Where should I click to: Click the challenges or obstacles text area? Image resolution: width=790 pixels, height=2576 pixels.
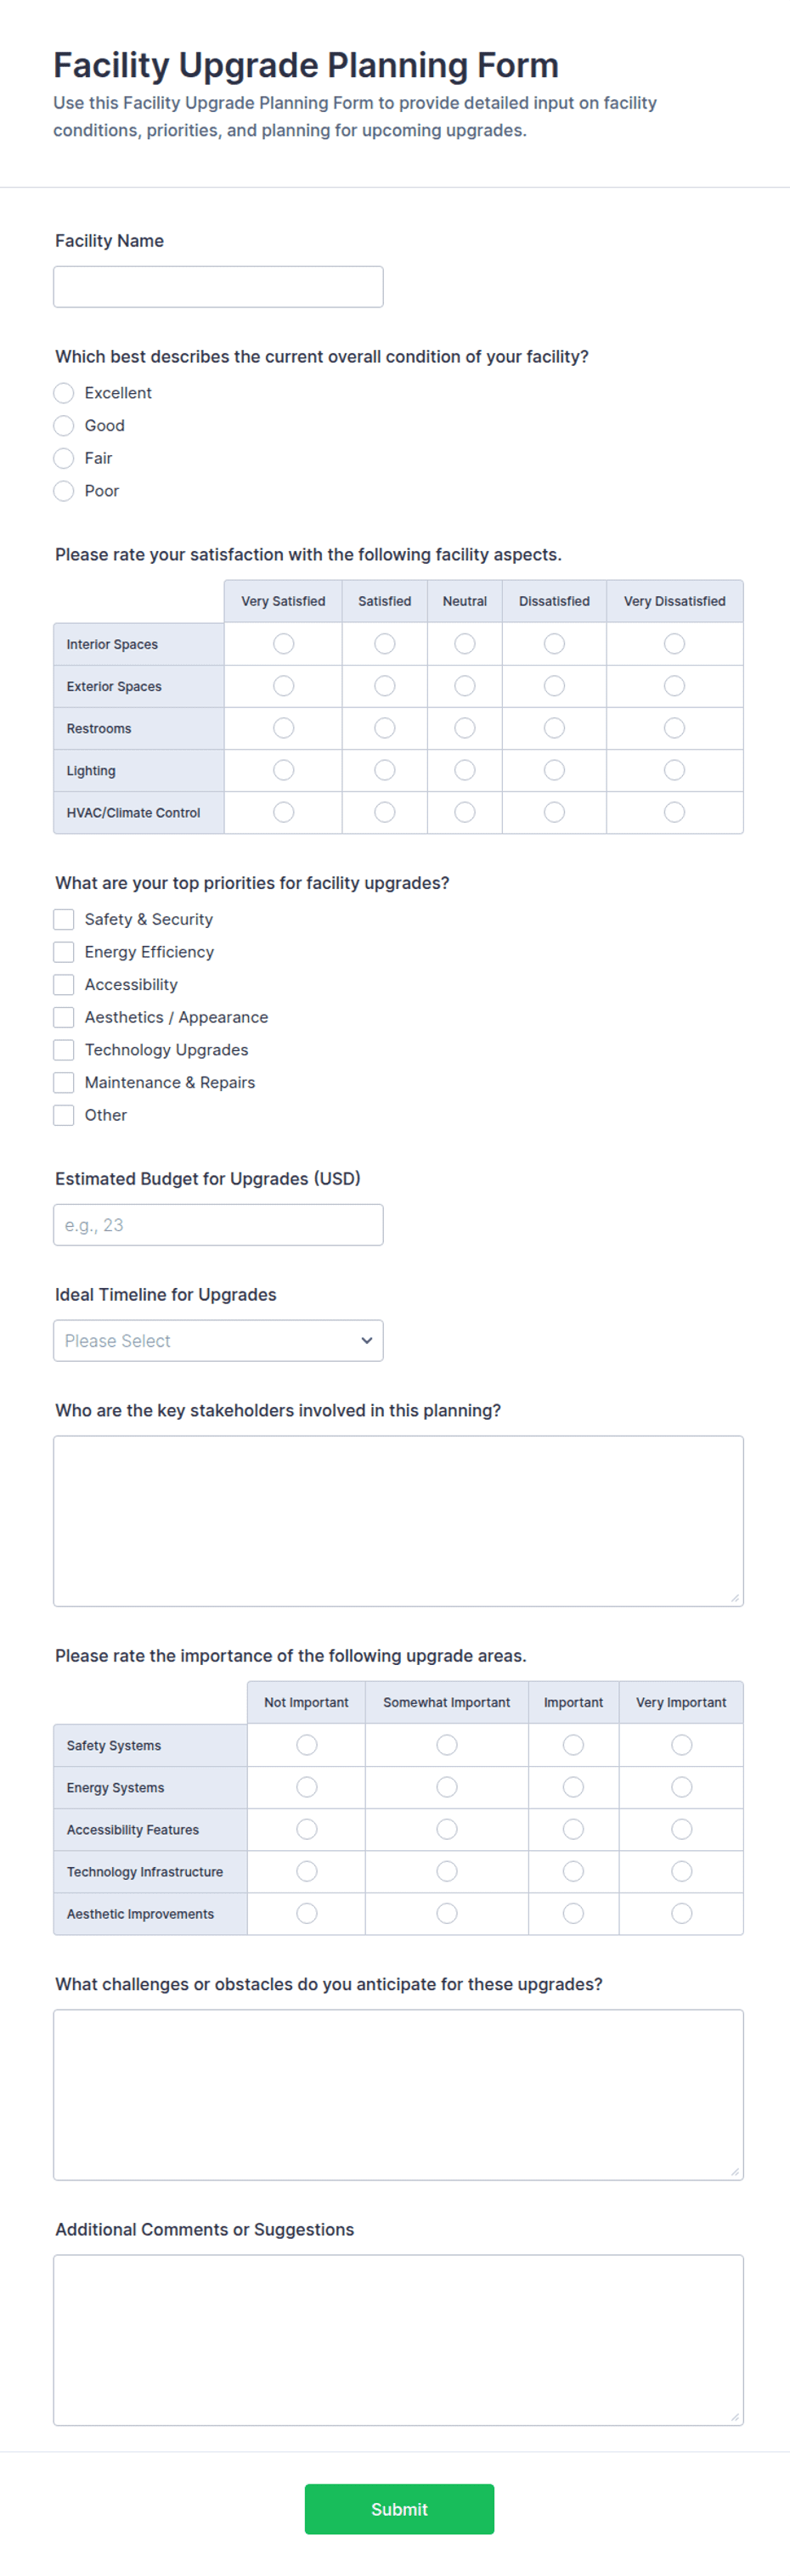[398, 2095]
